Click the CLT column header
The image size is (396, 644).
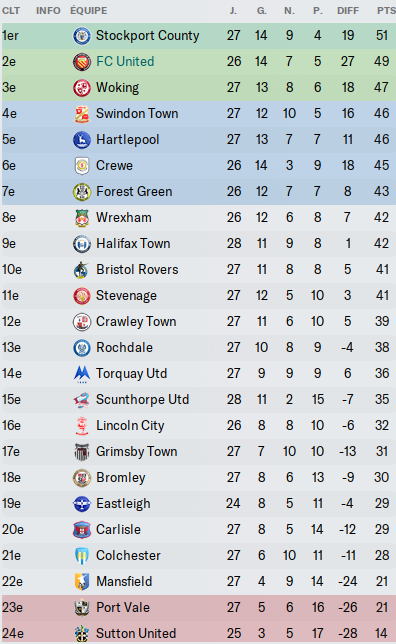pyautogui.click(x=11, y=11)
